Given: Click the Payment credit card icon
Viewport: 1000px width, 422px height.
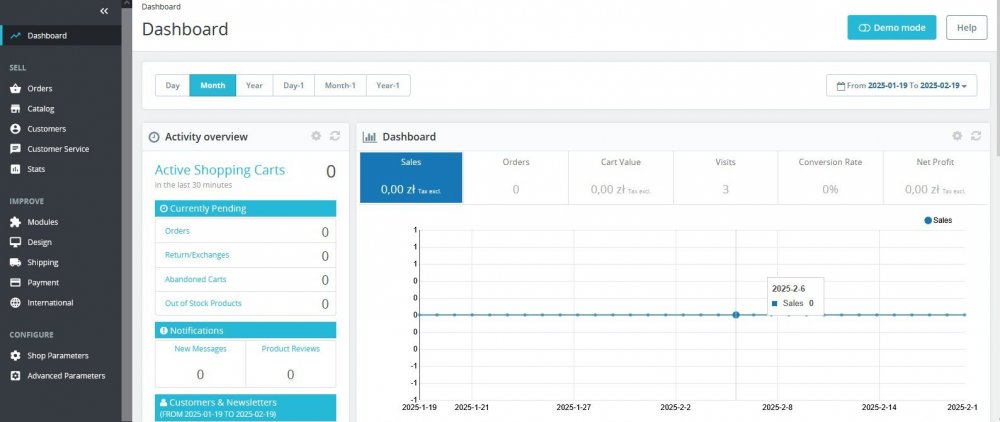Looking at the screenshot, I should [15, 282].
